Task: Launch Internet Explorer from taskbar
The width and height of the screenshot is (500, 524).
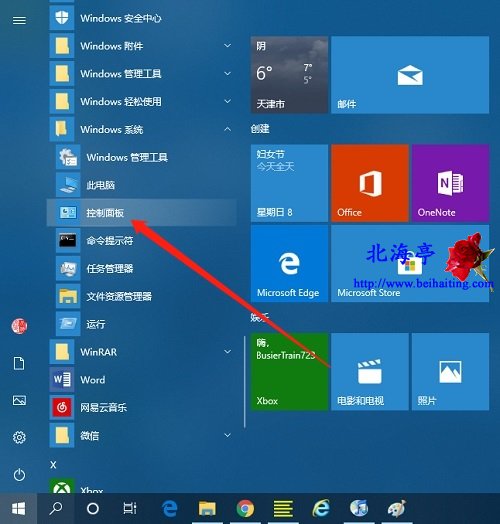Action: click(321, 509)
